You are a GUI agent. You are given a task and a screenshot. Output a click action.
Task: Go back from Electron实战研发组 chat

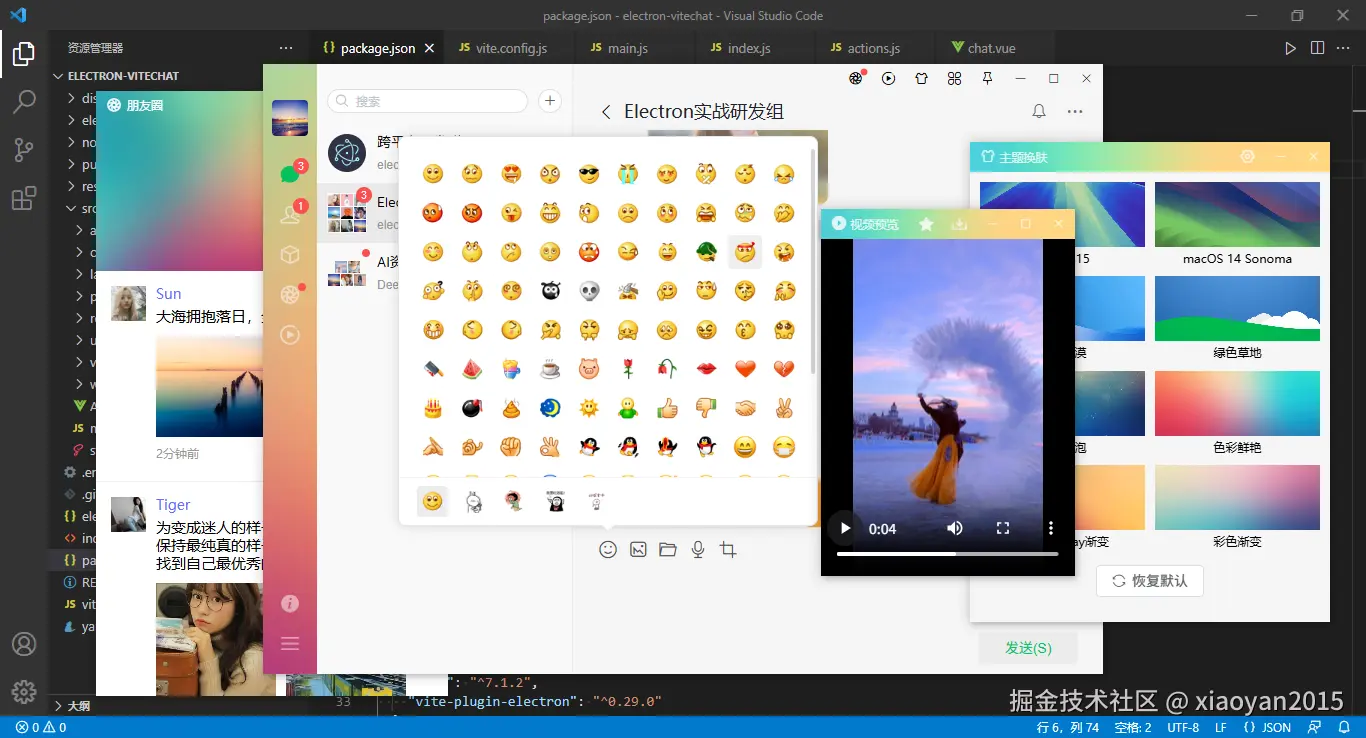point(606,112)
